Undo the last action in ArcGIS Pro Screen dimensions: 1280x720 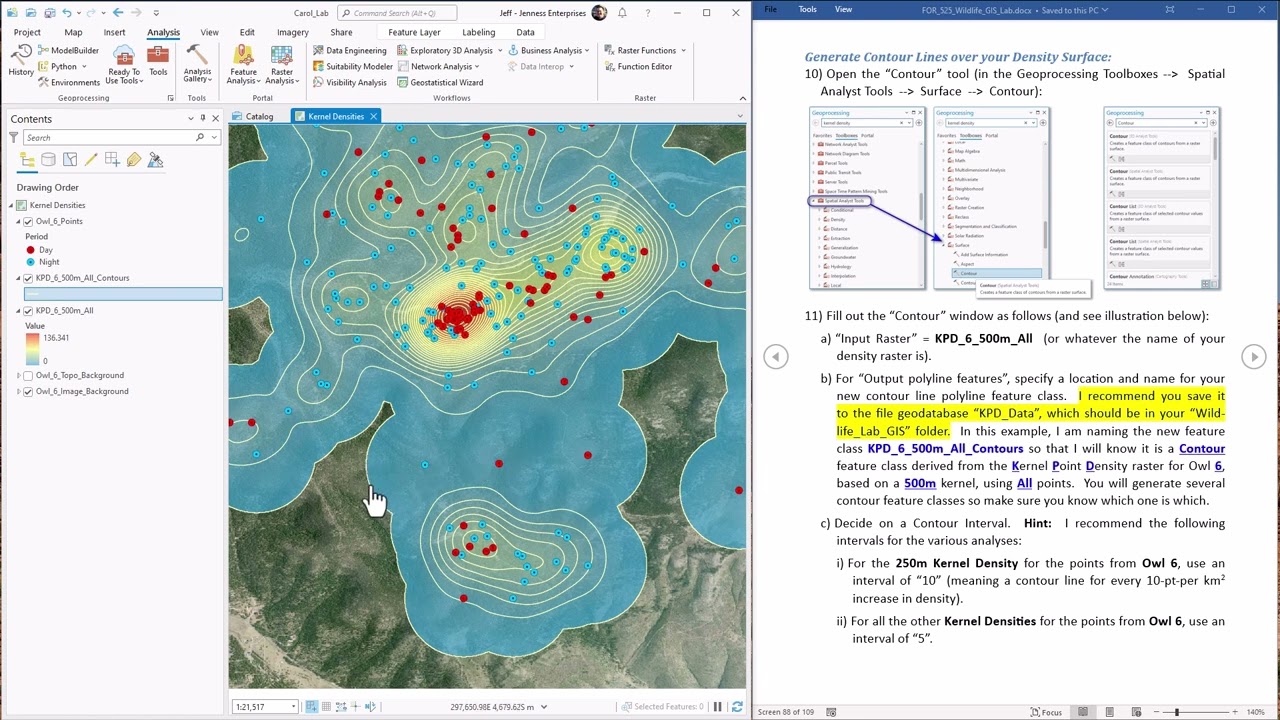(x=67, y=13)
